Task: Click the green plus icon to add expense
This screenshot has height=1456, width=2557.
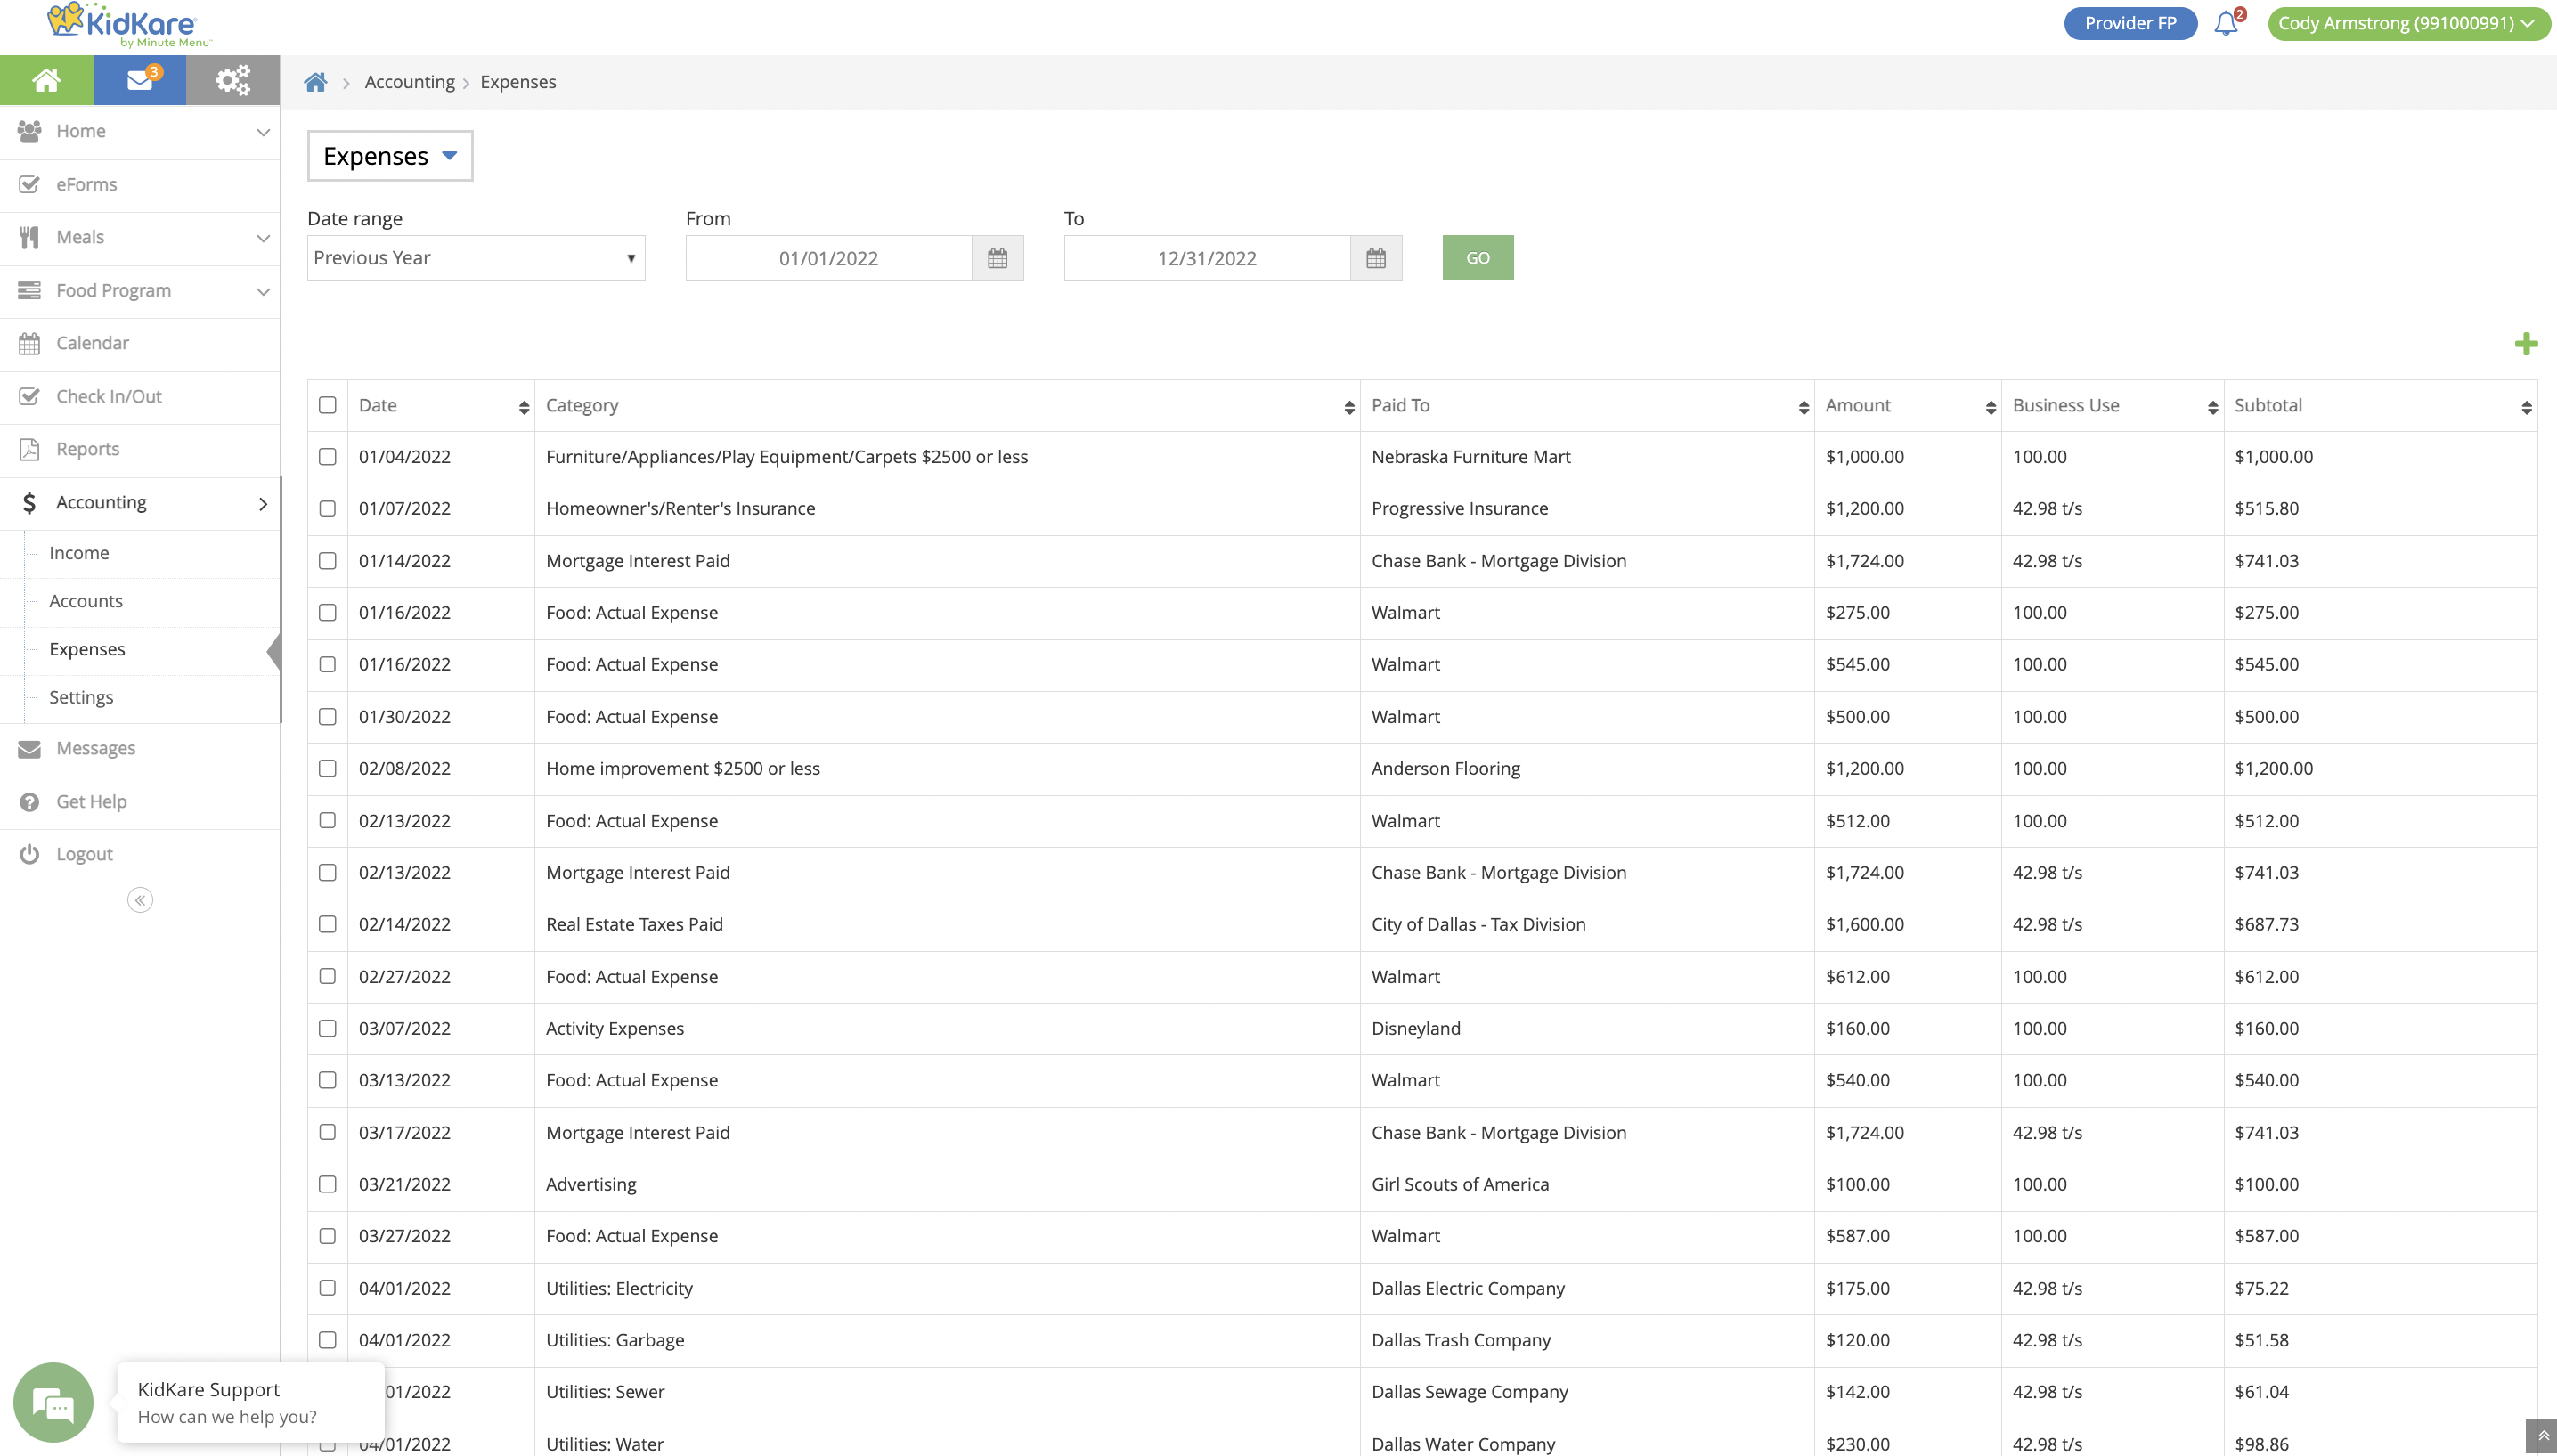Action: 2527,343
